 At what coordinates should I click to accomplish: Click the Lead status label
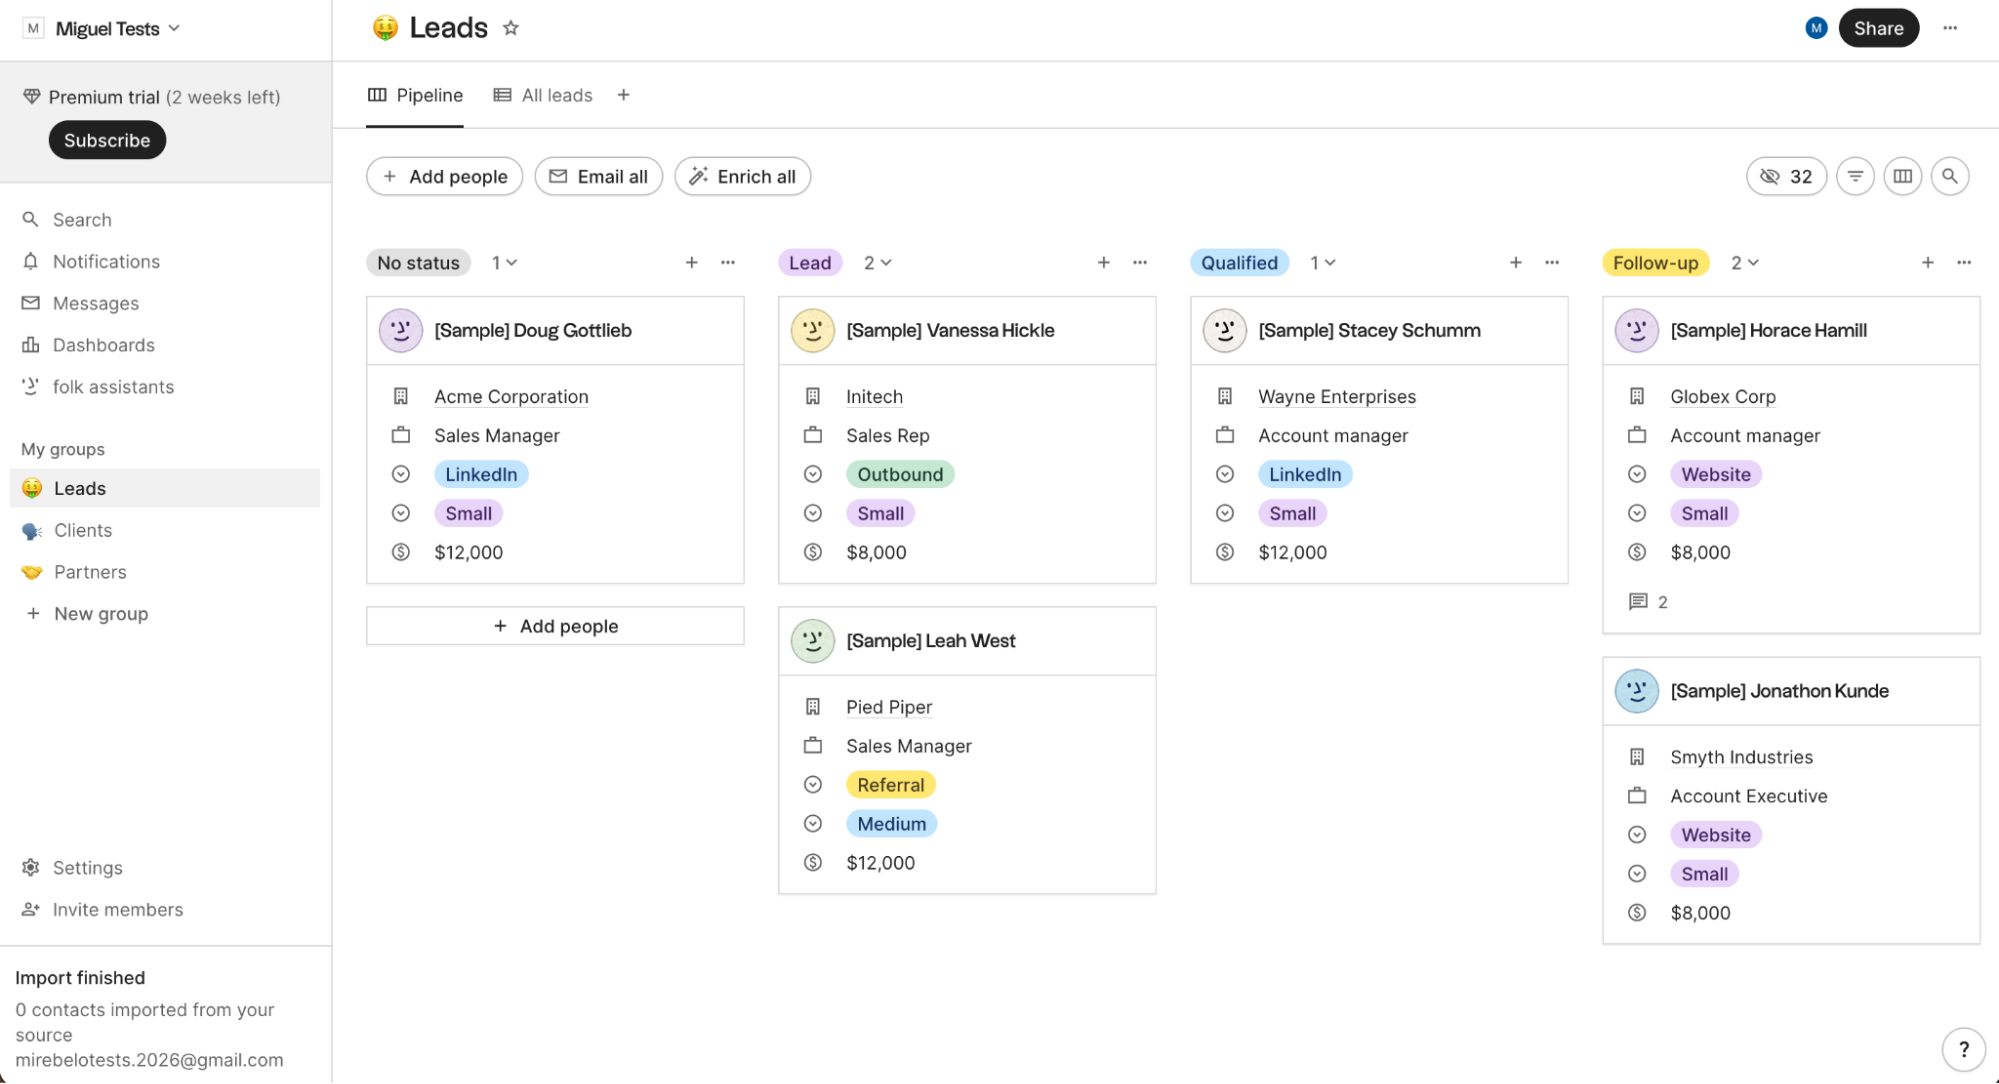(809, 263)
